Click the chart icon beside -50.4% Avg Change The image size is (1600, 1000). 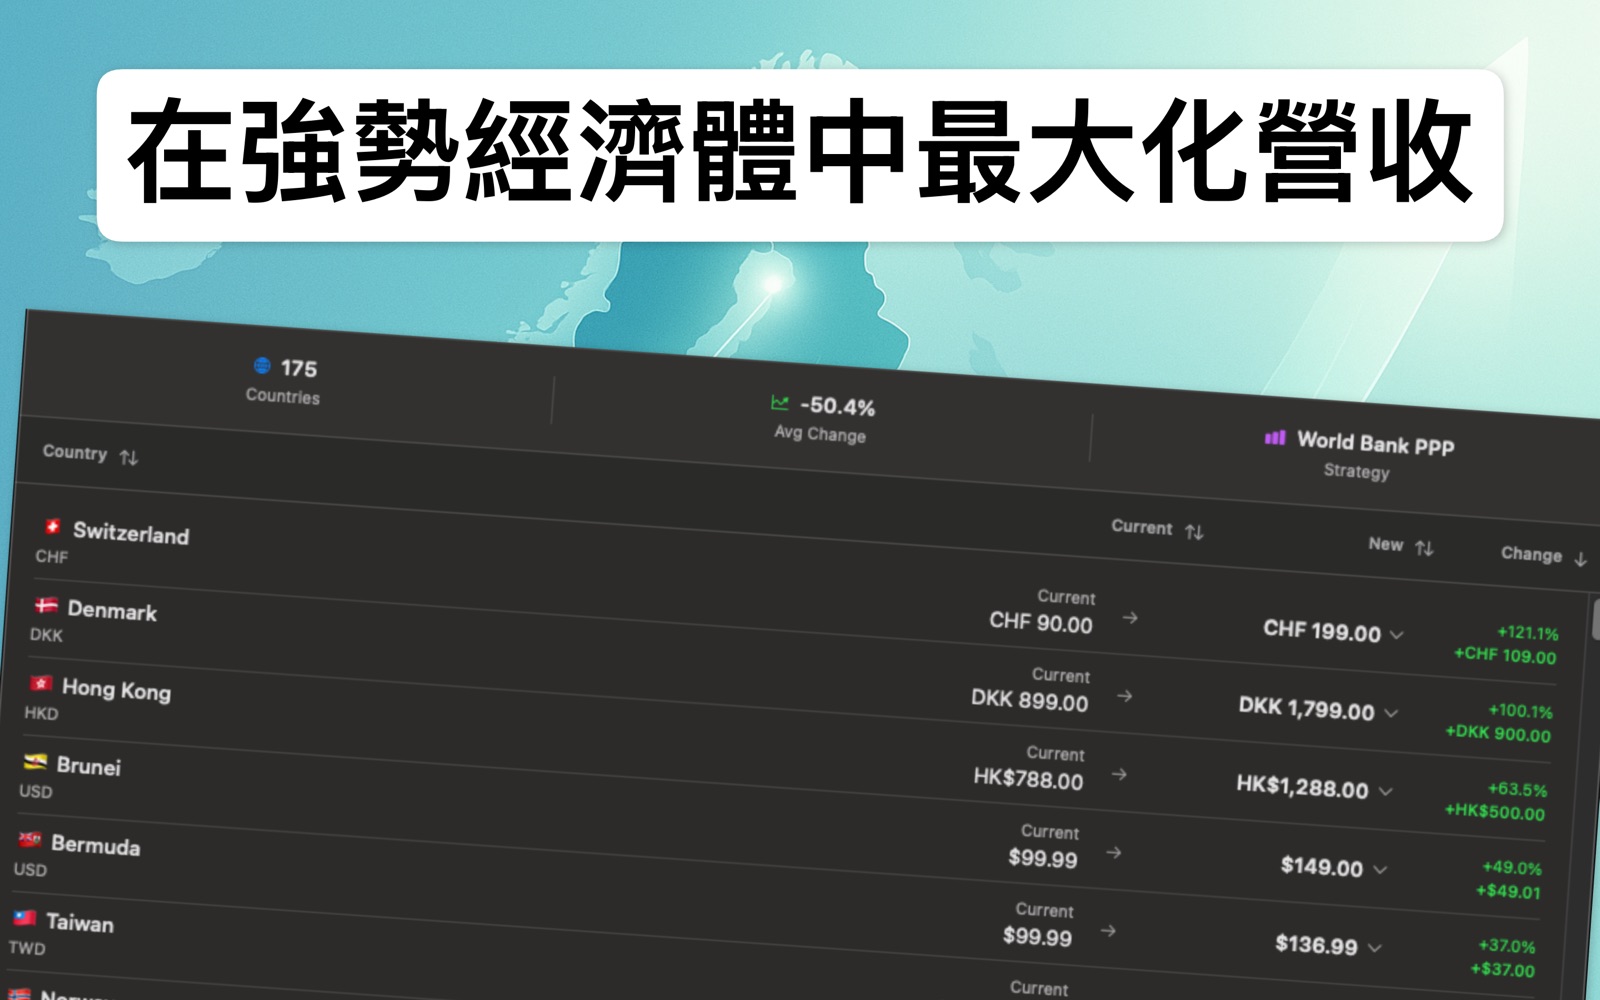point(780,404)
